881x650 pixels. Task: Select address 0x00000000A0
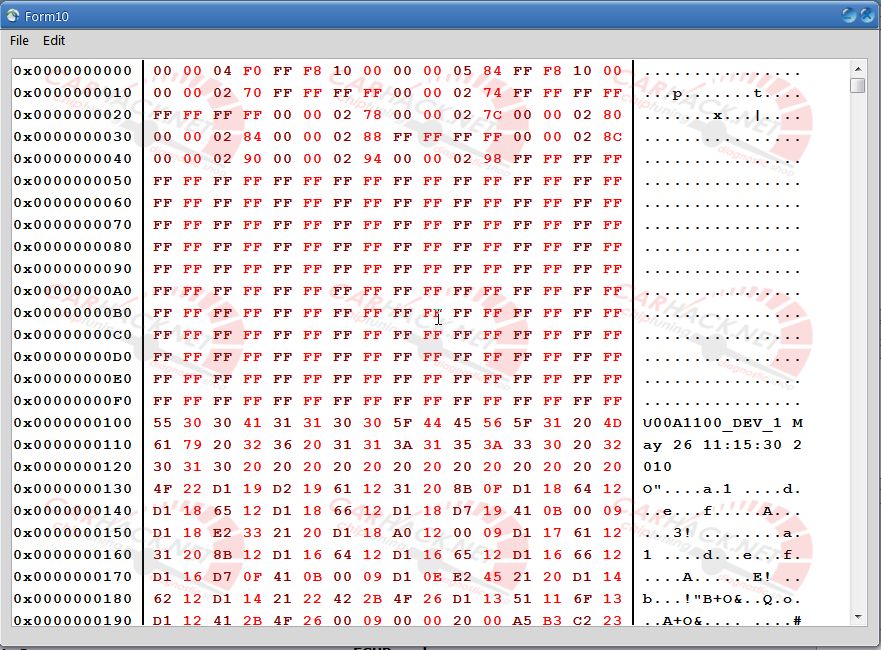73,290
